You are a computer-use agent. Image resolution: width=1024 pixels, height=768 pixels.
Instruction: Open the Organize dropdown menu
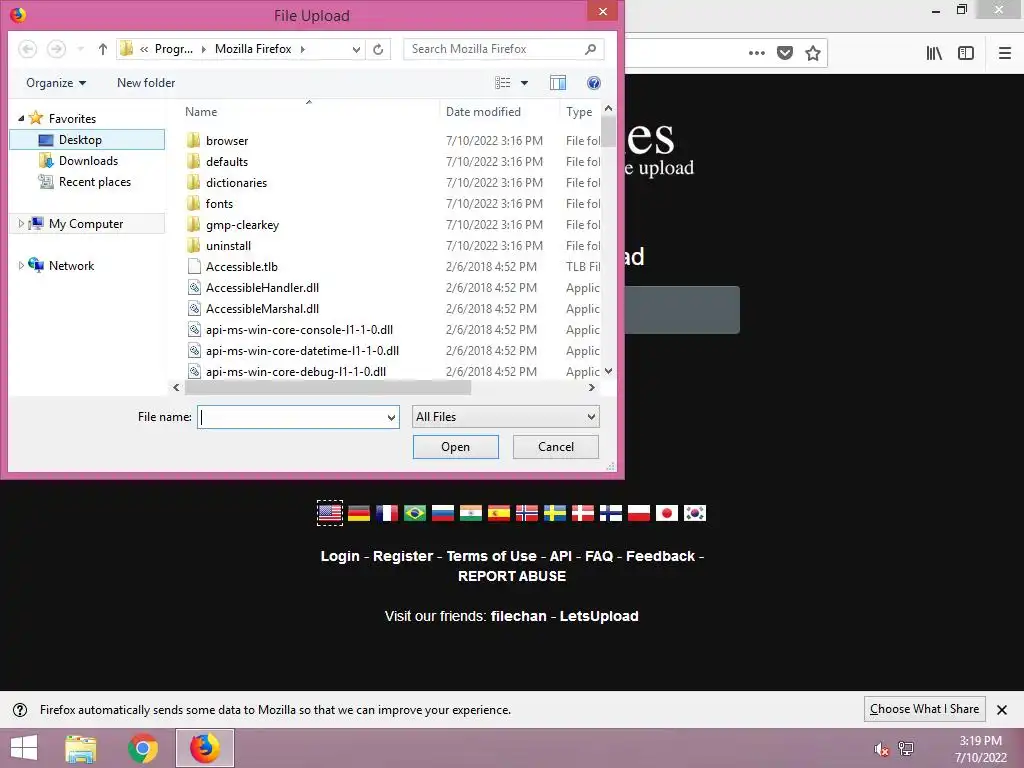tap(56, 83)
